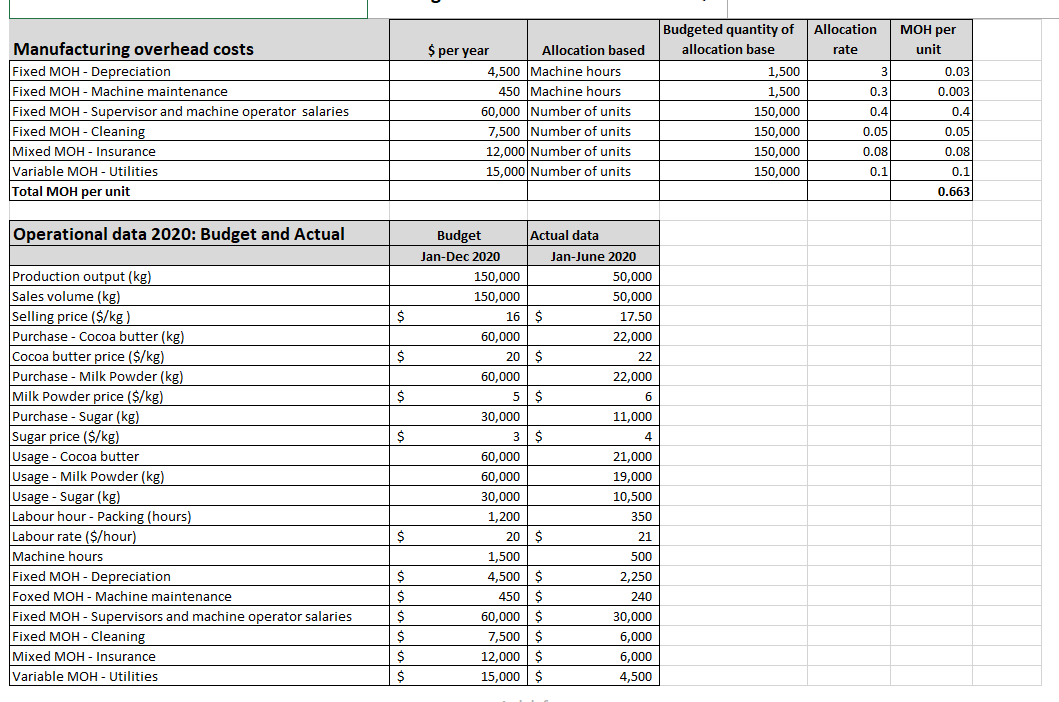Select the Allocation rate column header
The image size is (1059, 702).
coord(846,39)
